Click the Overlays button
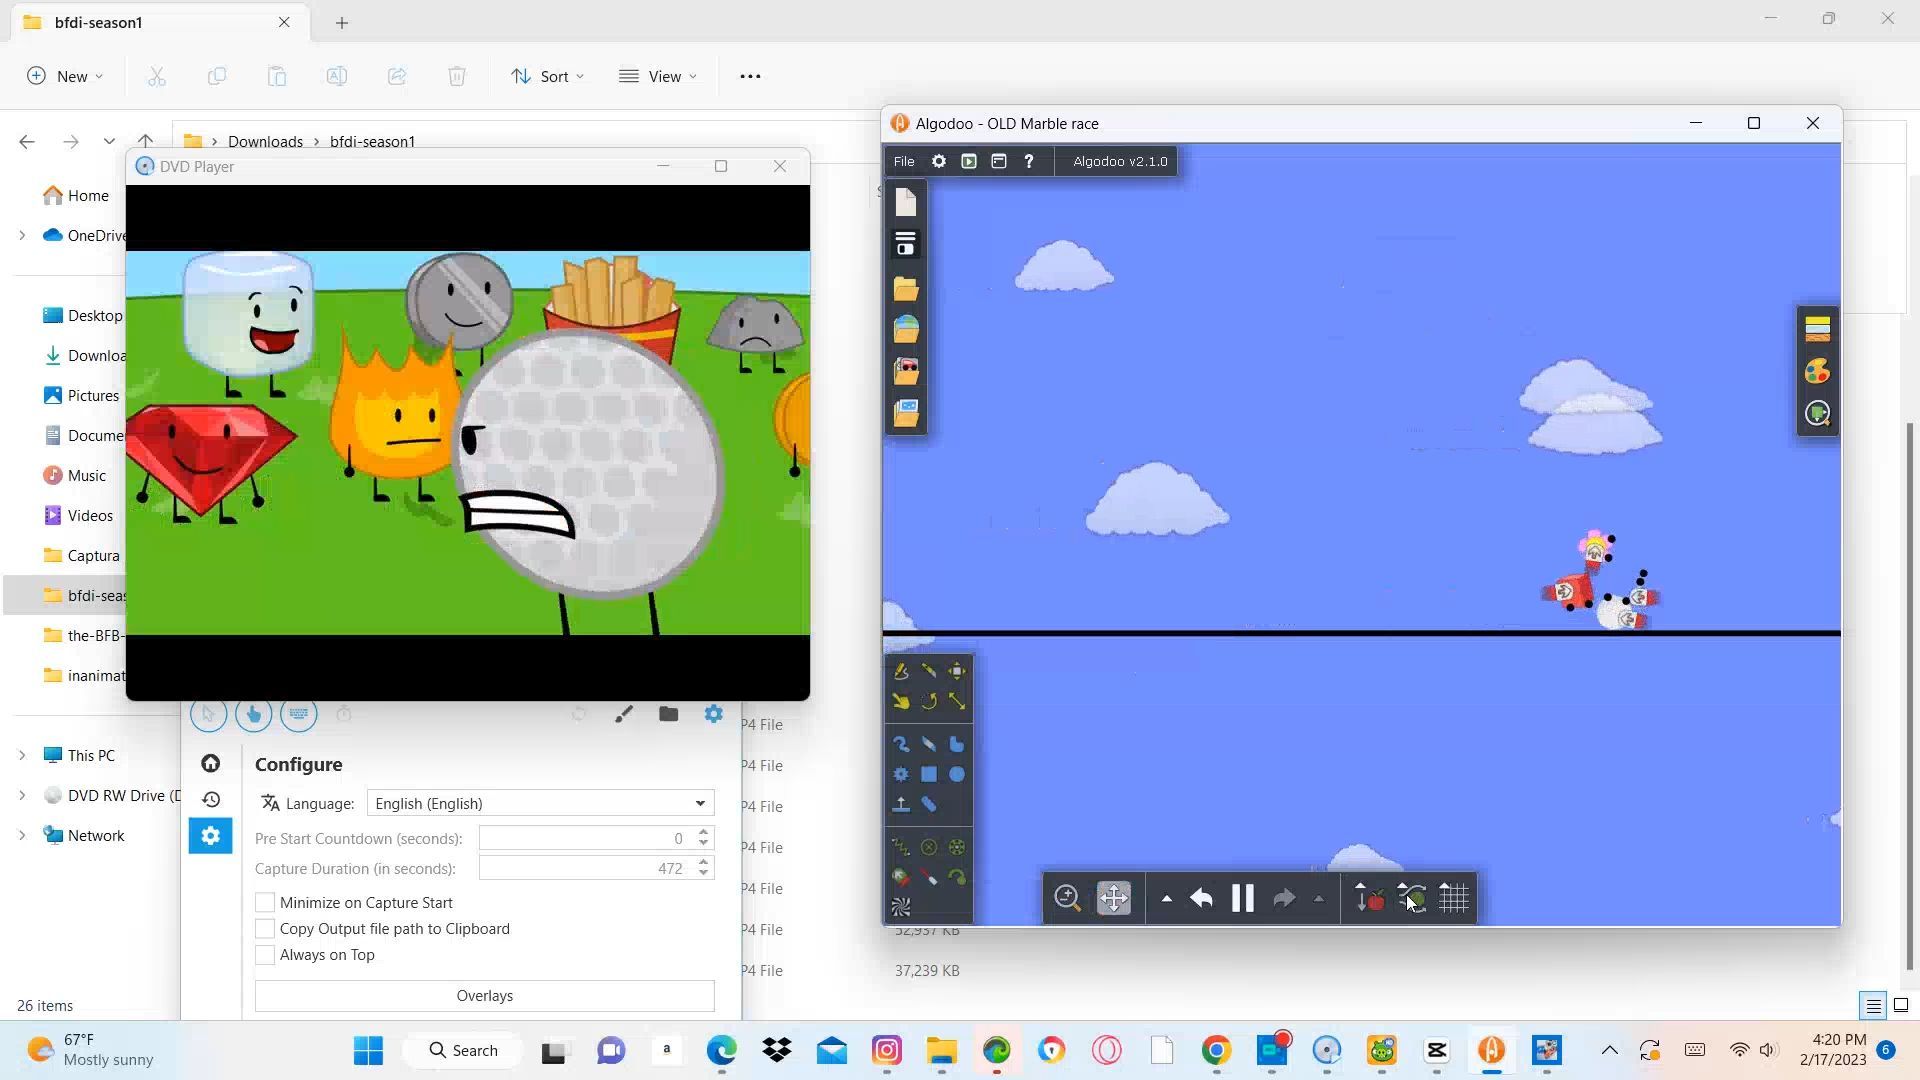This screenshot has height=1080, width=1920. (484, 995)
